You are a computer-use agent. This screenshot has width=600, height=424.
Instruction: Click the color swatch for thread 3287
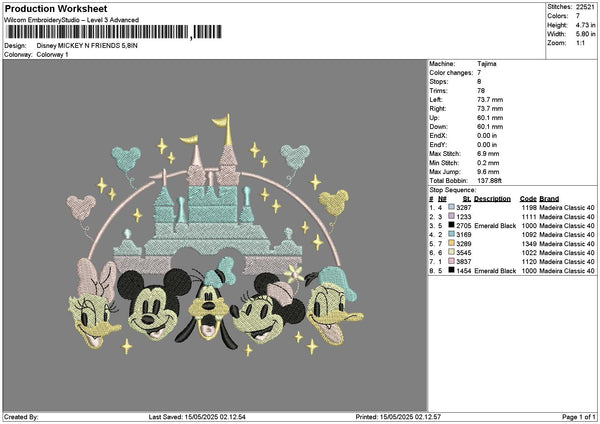(452, 207)
